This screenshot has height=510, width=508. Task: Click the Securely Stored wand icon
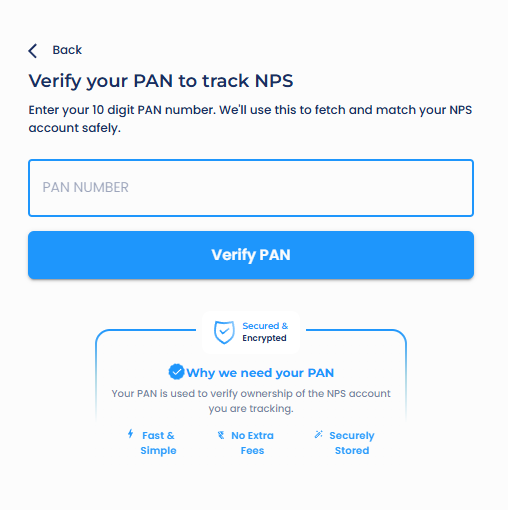pos(319,434)
